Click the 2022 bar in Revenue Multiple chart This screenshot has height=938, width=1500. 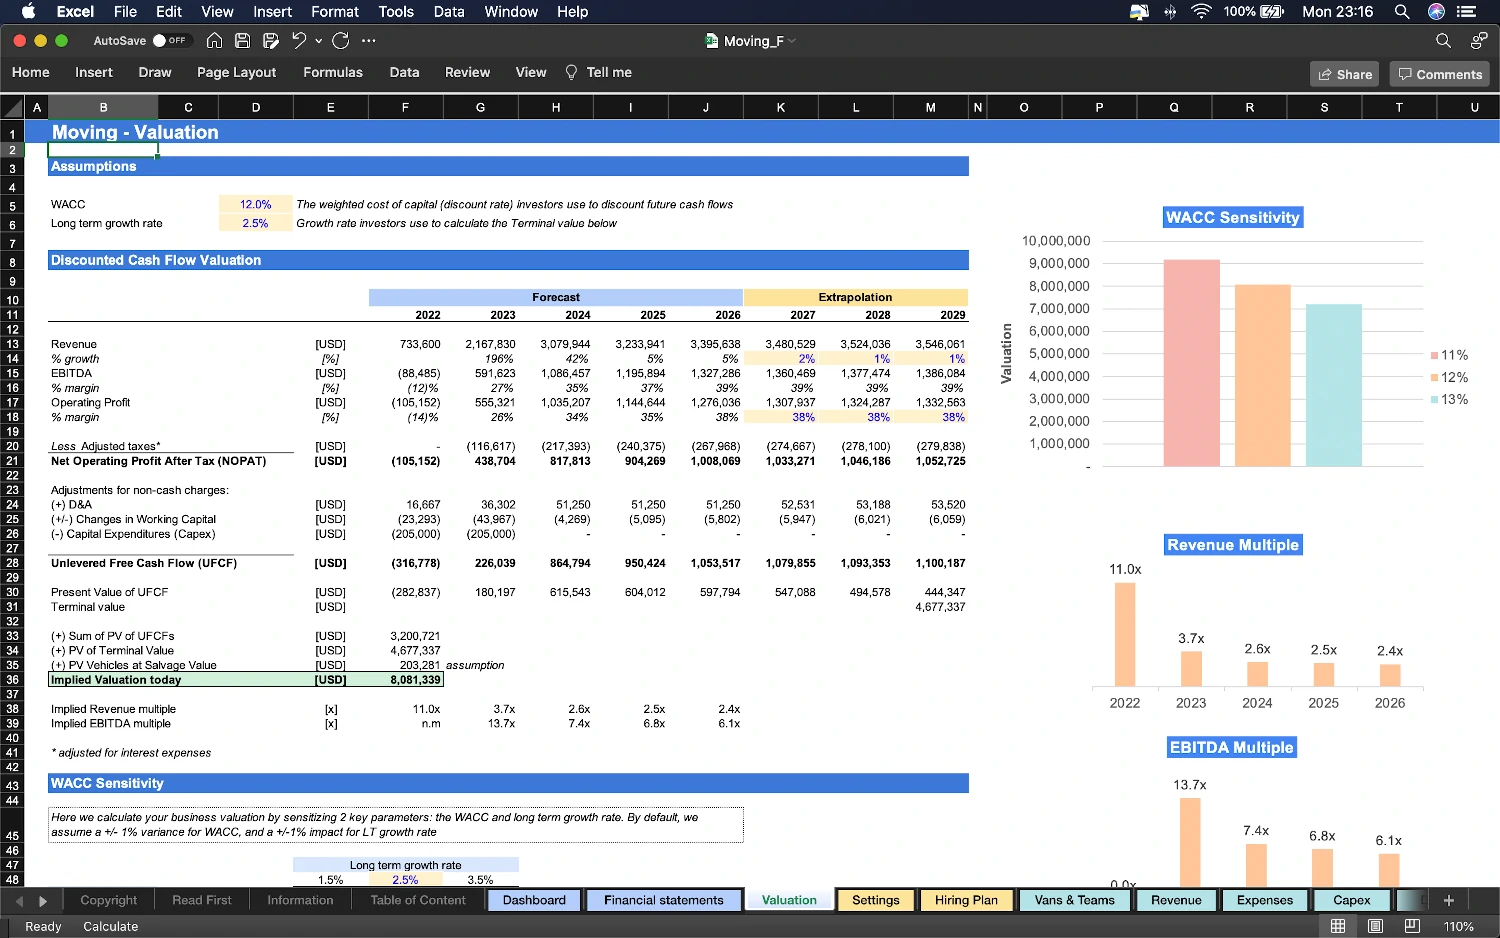pos(1125,634)
